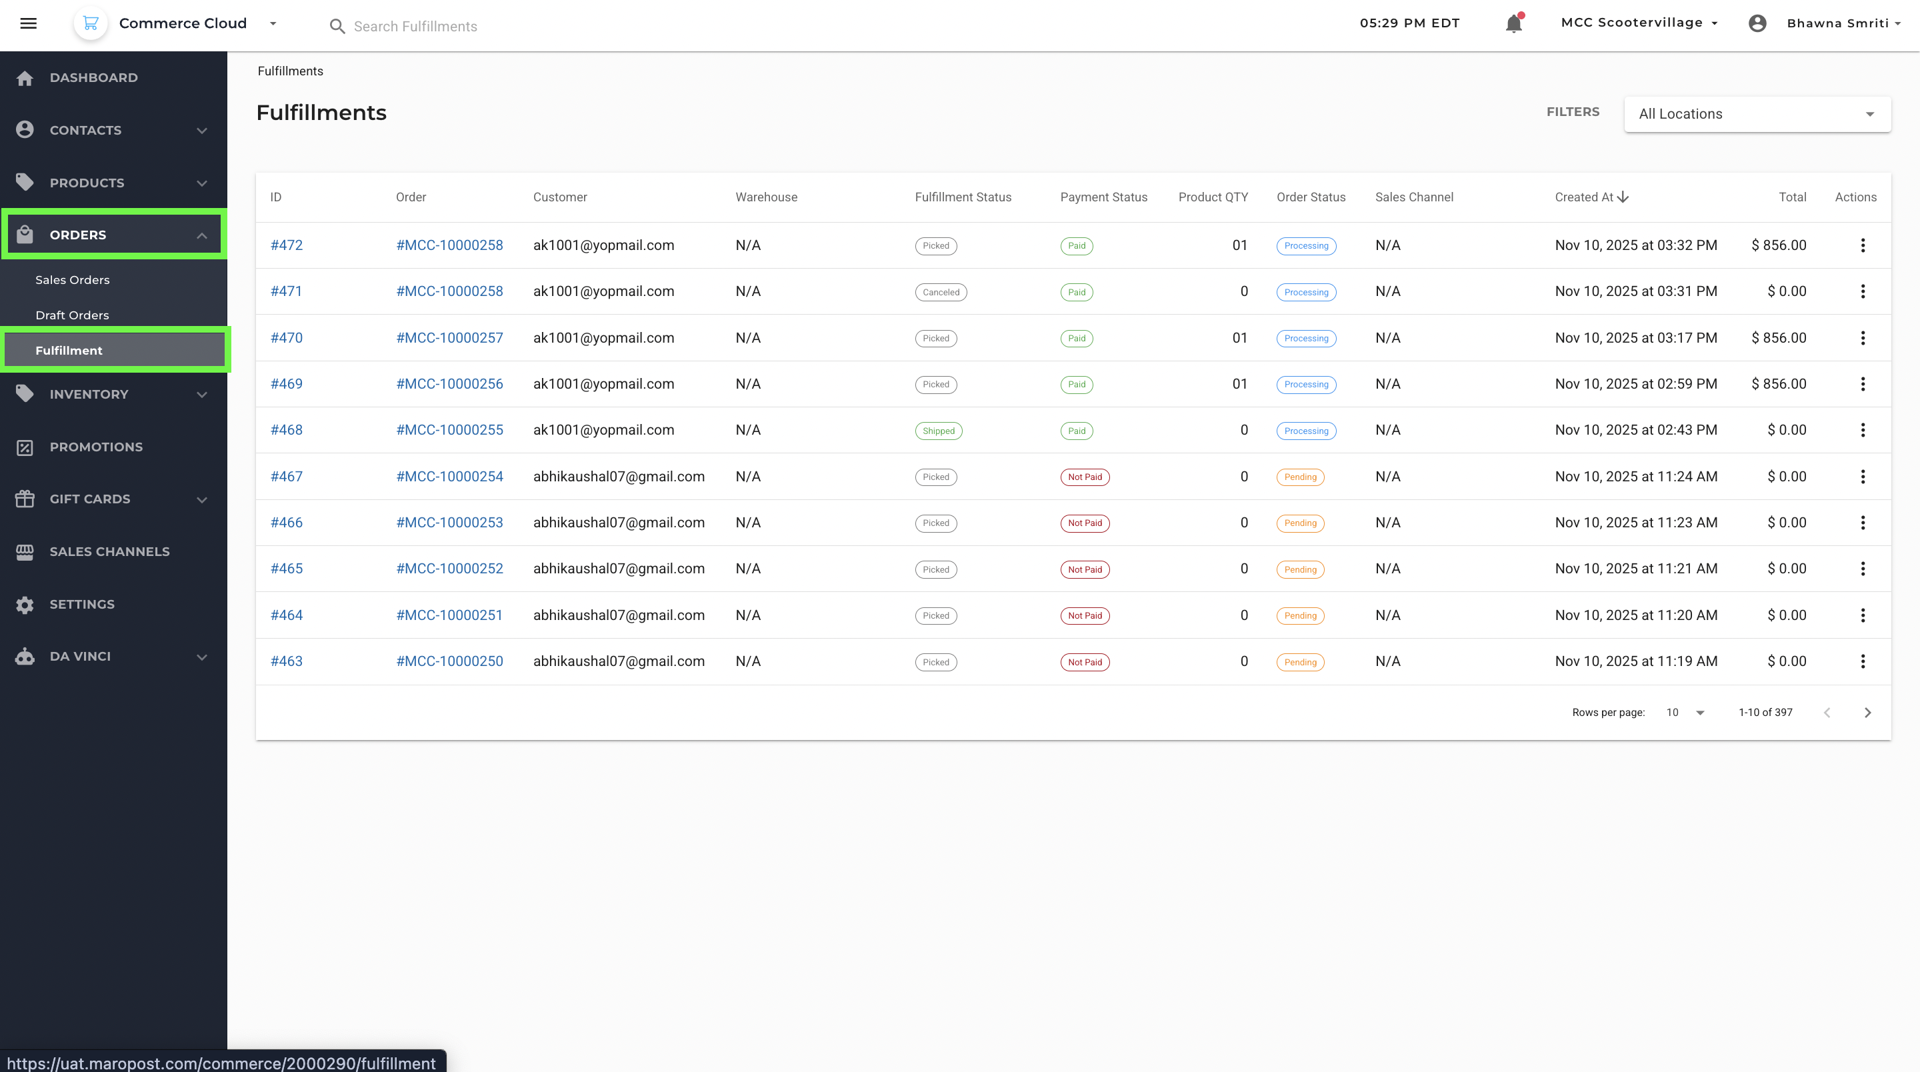Open the hamburger menu icon
Image resolution: width=1920 pixels, height=1072 pixels.
pos(28,23)
